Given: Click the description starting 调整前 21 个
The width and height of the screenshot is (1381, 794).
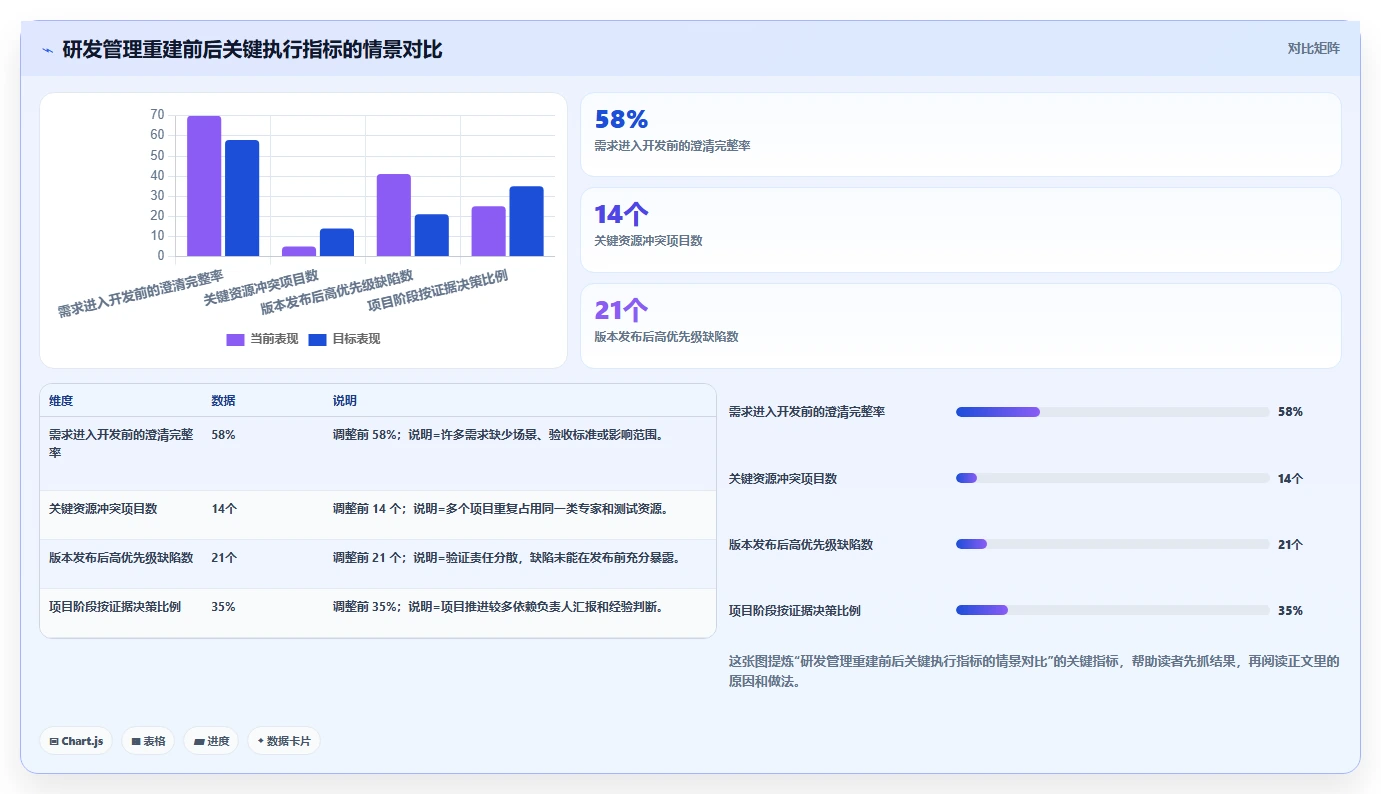Looking at the screenshot, I should 506,558.
